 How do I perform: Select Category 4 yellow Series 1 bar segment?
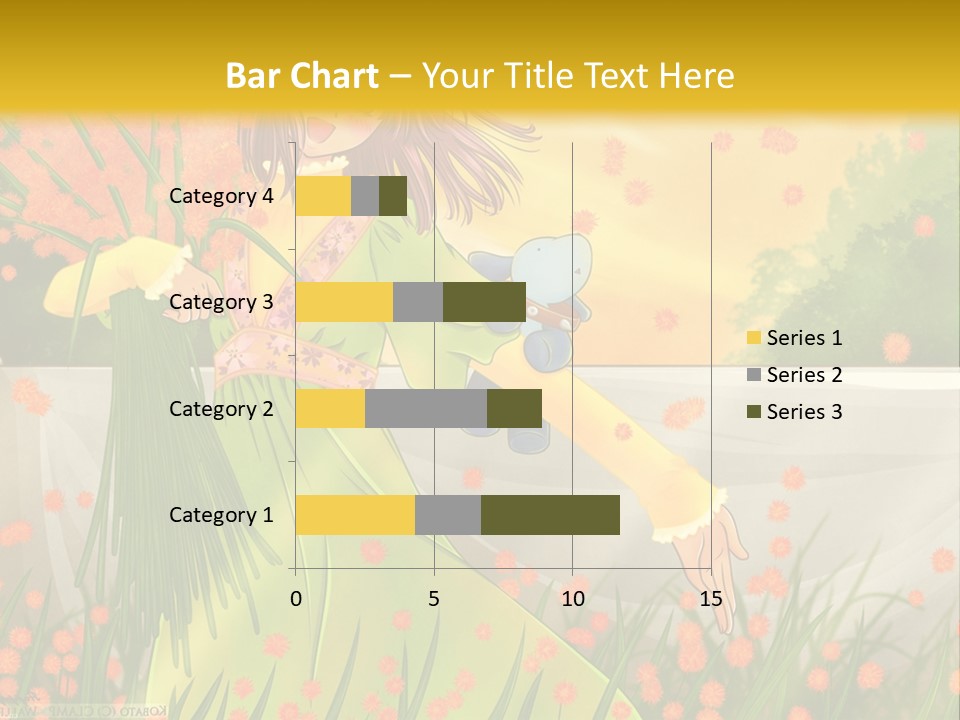click(323, 196)
